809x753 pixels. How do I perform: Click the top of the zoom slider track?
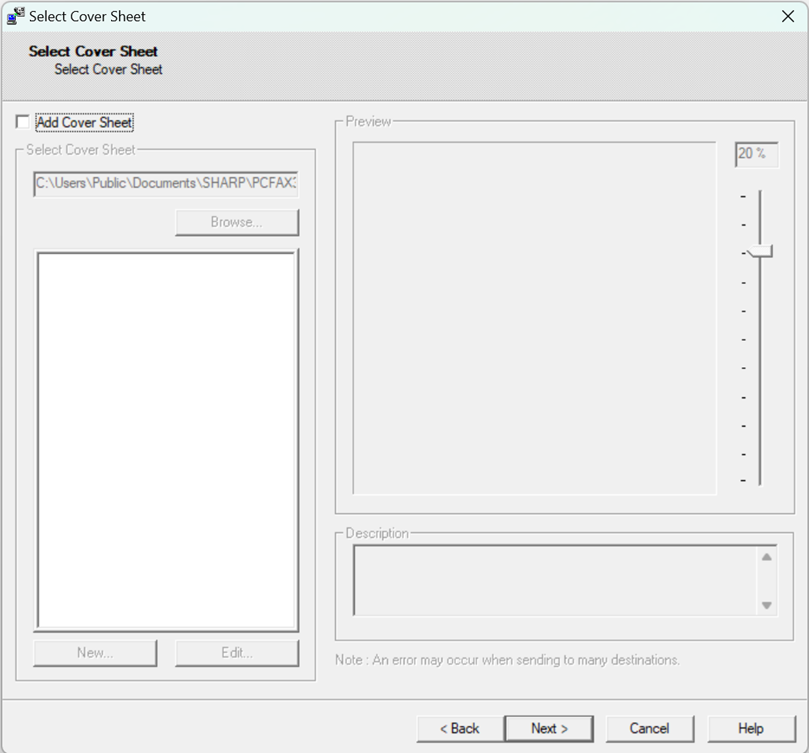760,196
